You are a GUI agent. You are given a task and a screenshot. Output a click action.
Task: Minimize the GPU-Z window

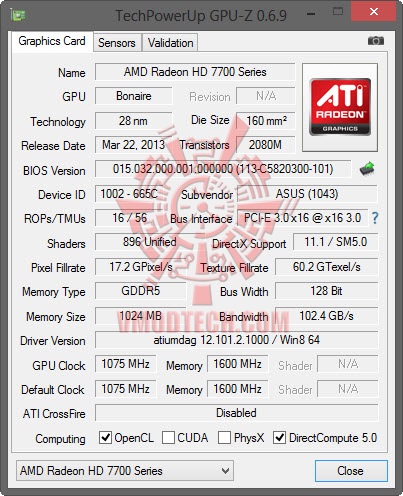[x=311, y=14]
